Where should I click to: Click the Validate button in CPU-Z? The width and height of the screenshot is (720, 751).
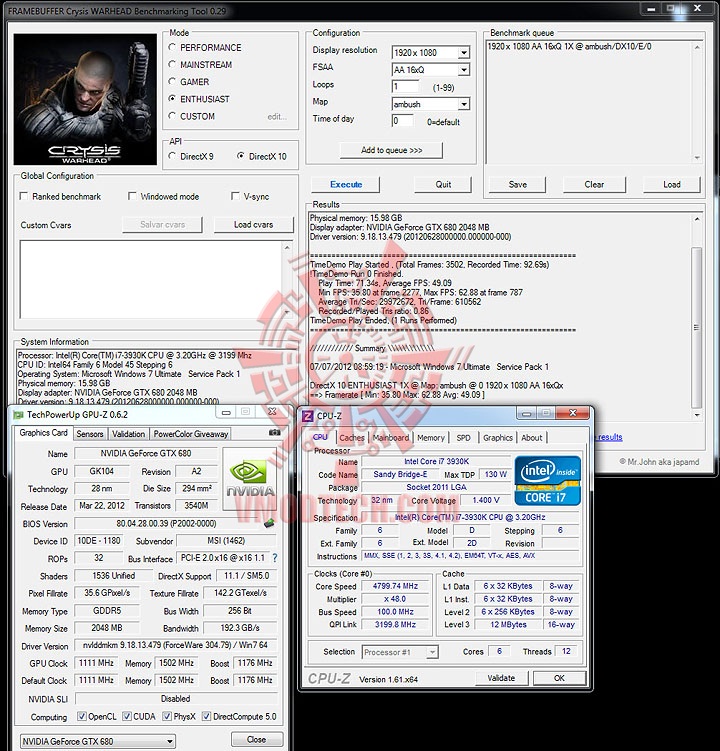coord(501,678)
